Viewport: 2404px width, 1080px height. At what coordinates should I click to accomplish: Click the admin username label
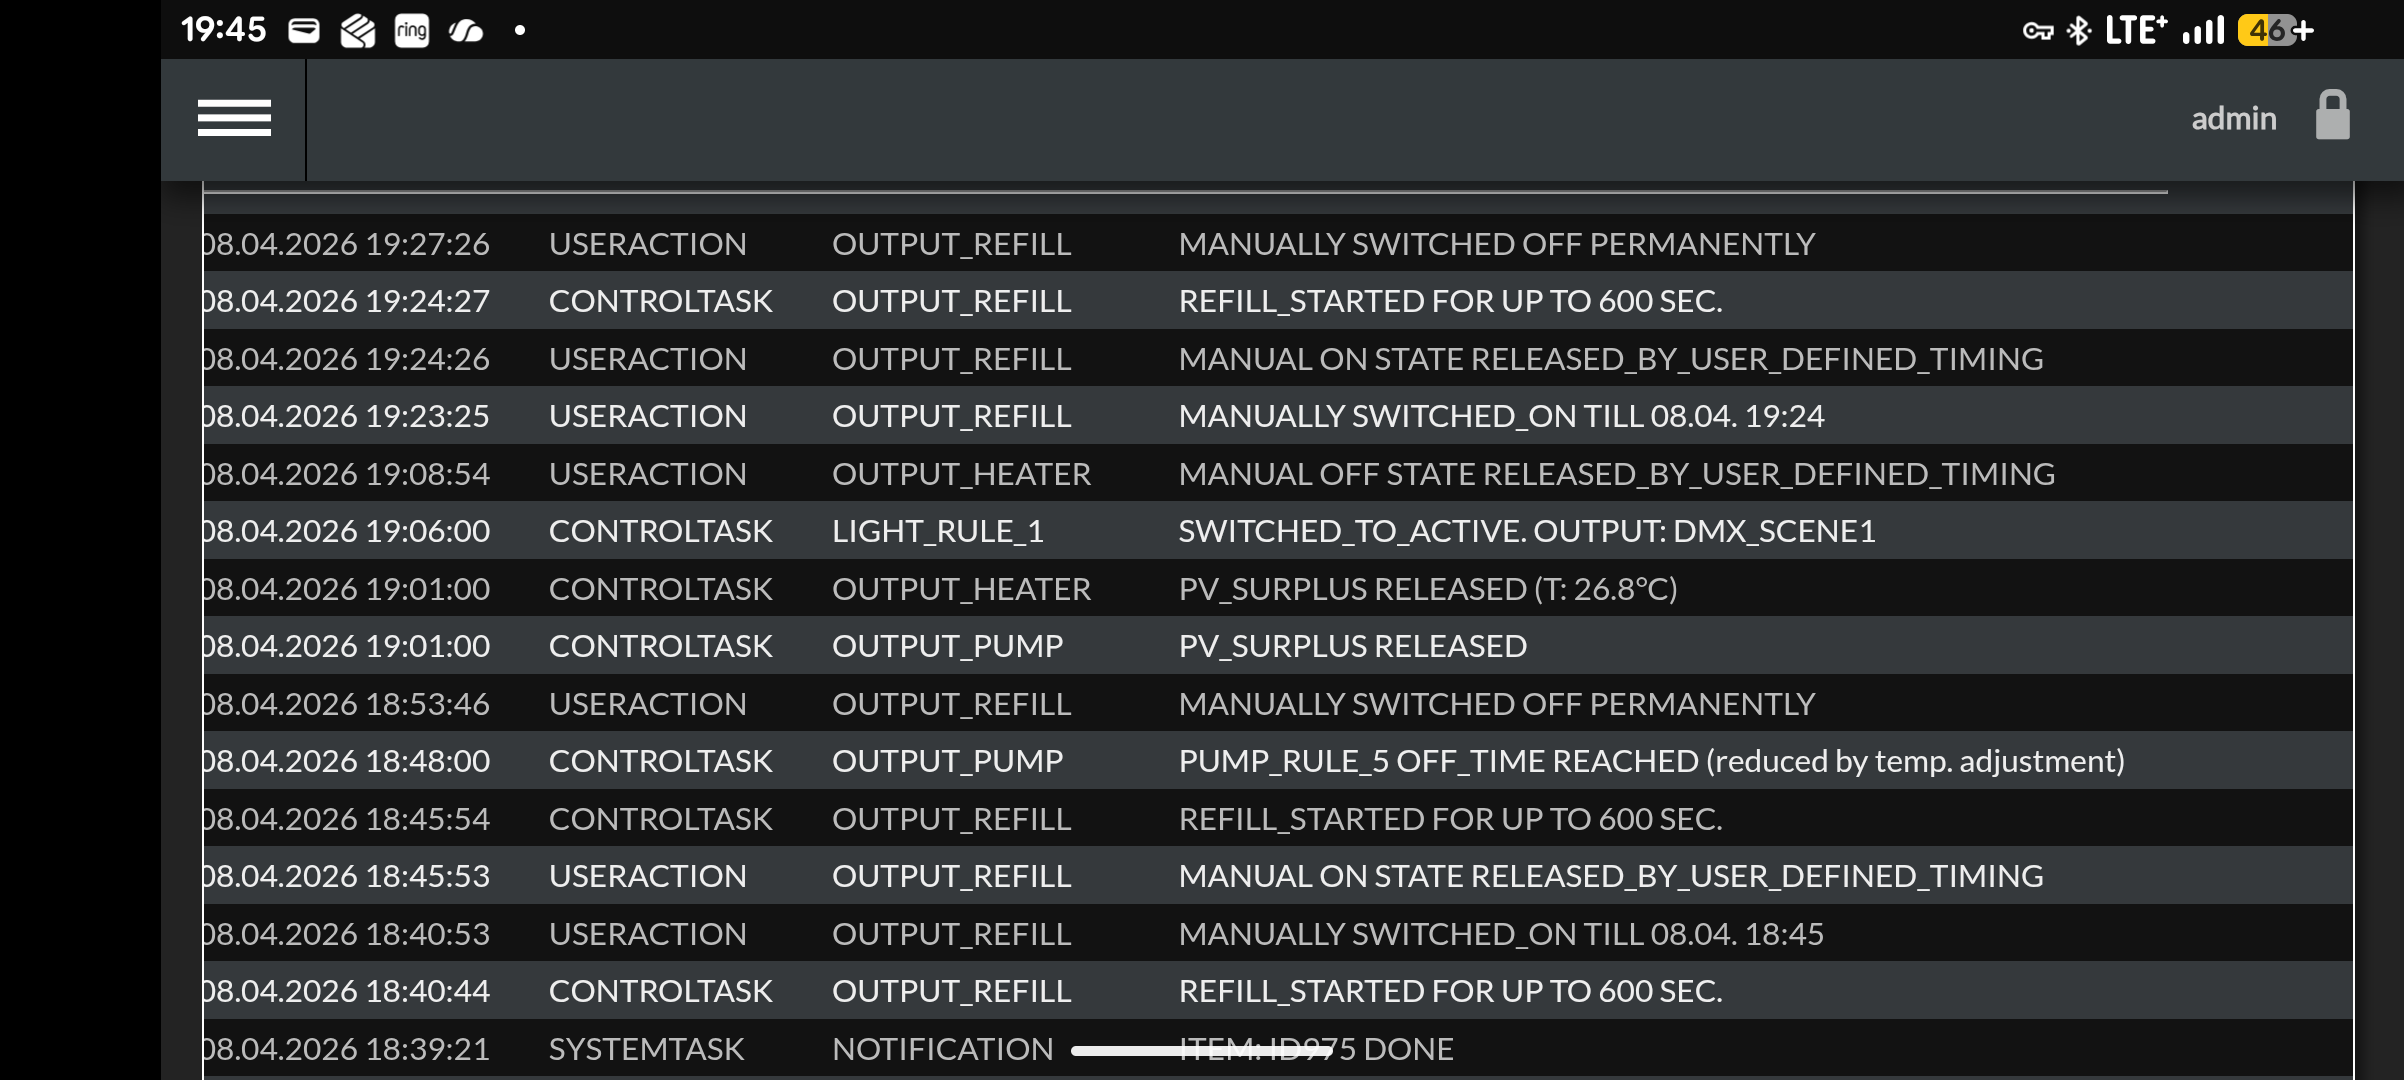pos(2234,119)
